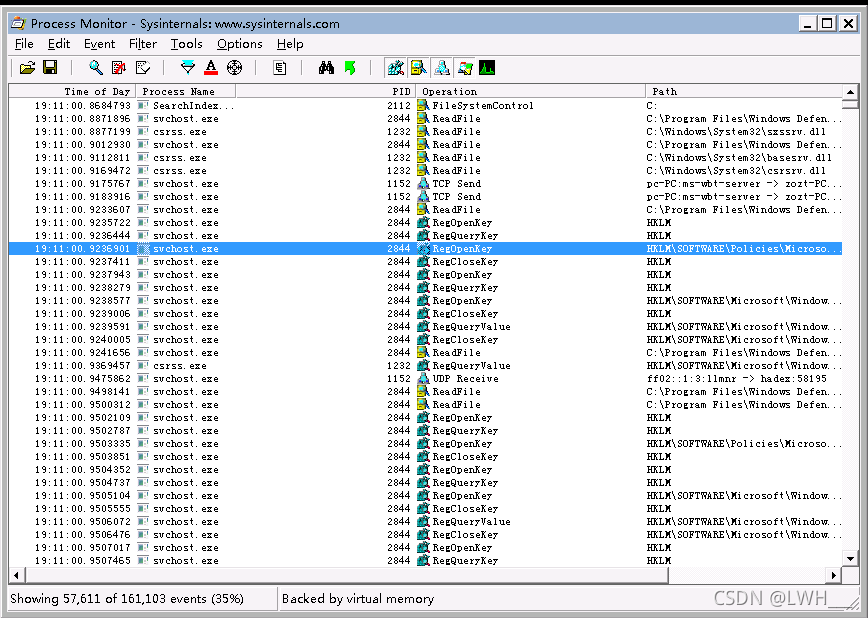The width and height of the screenshot is (868, 618).
Task: Open the File menu
Action: (x=24, y=44)
